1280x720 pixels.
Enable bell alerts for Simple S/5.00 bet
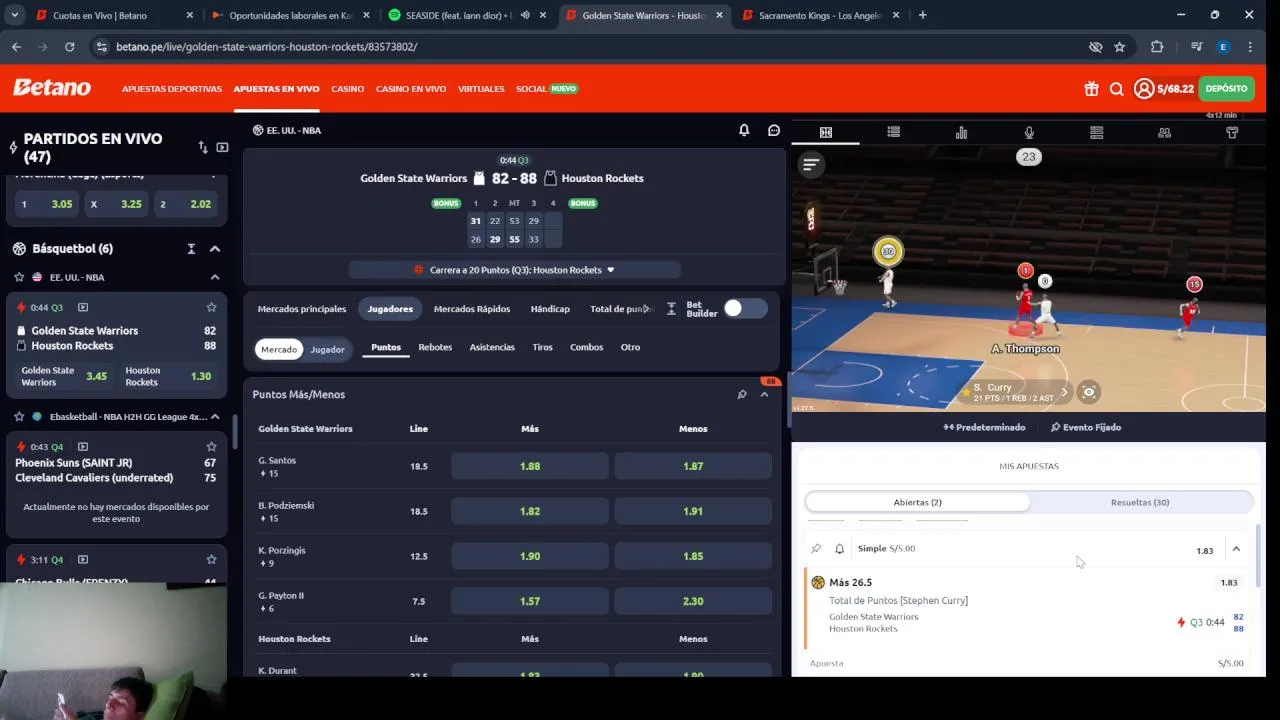839,549
